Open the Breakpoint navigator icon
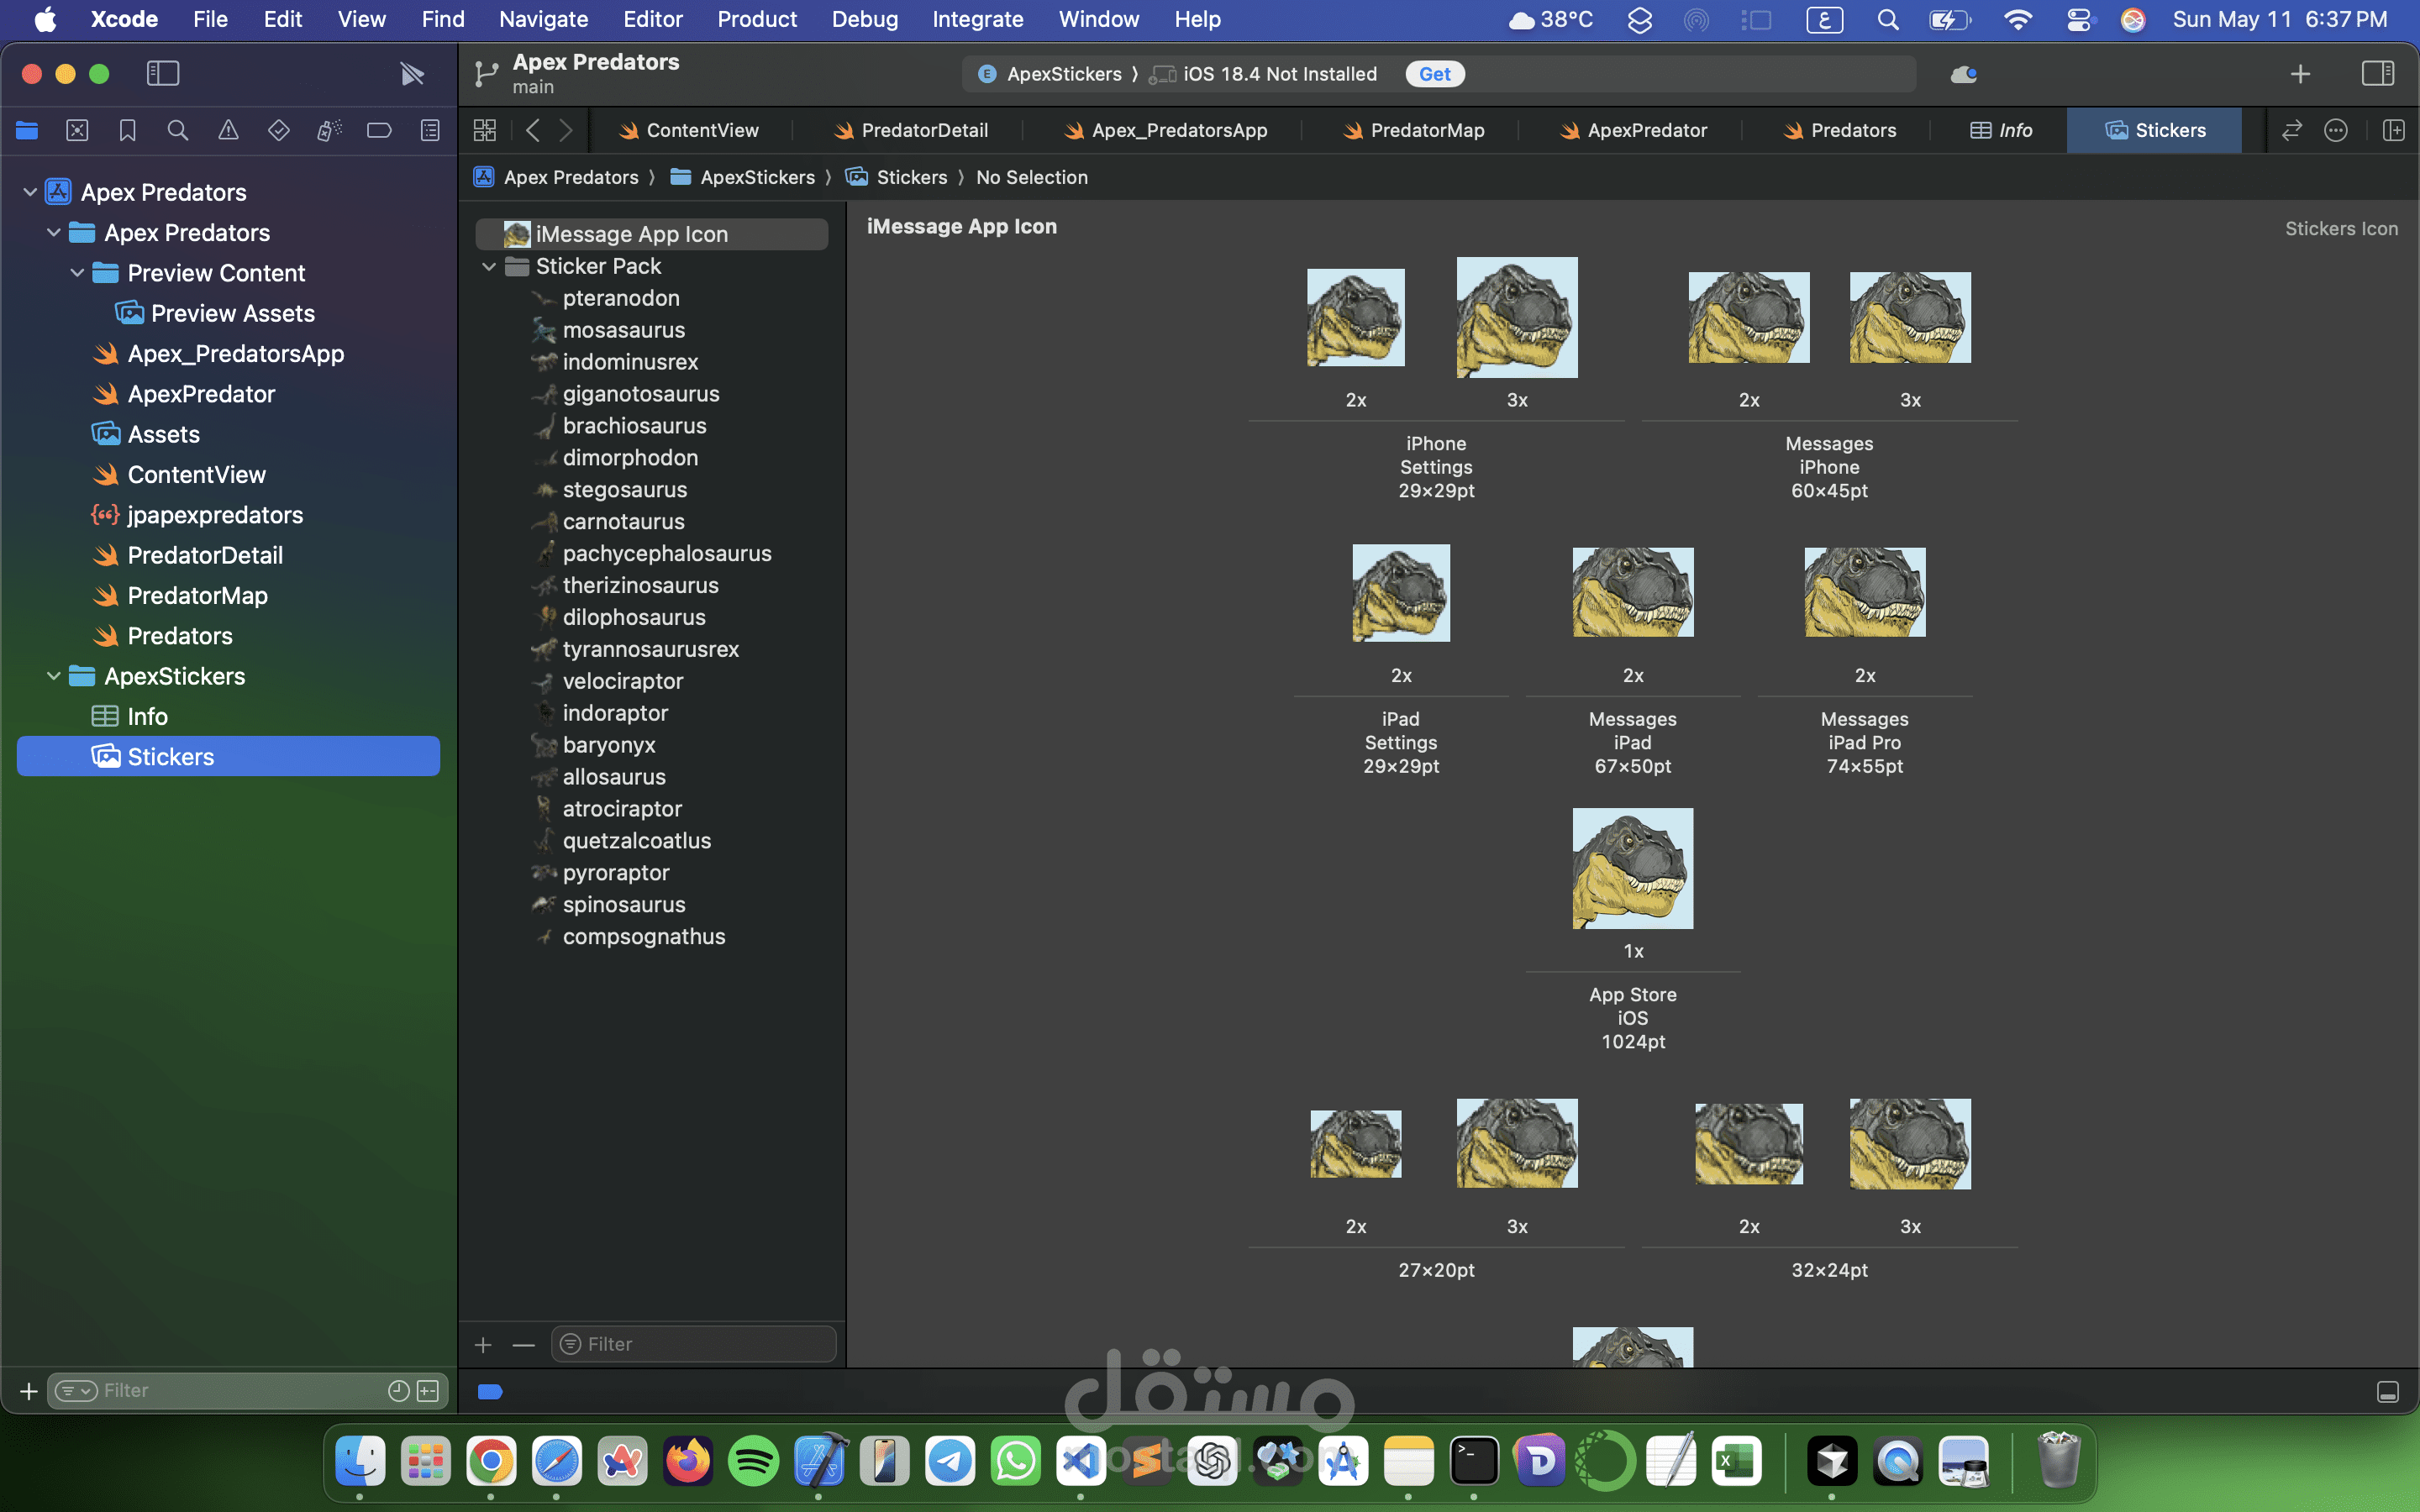 tap(379, 130)
